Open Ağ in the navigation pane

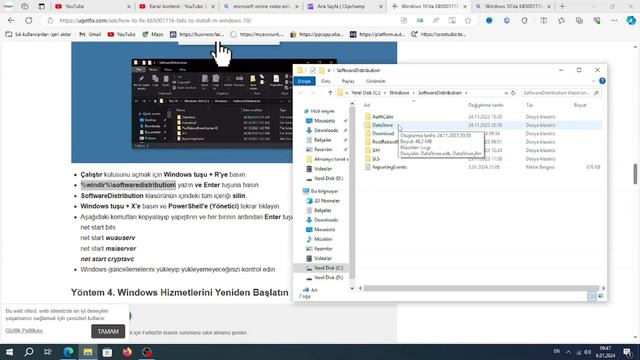pyautogui.click(x=313, y=290)
